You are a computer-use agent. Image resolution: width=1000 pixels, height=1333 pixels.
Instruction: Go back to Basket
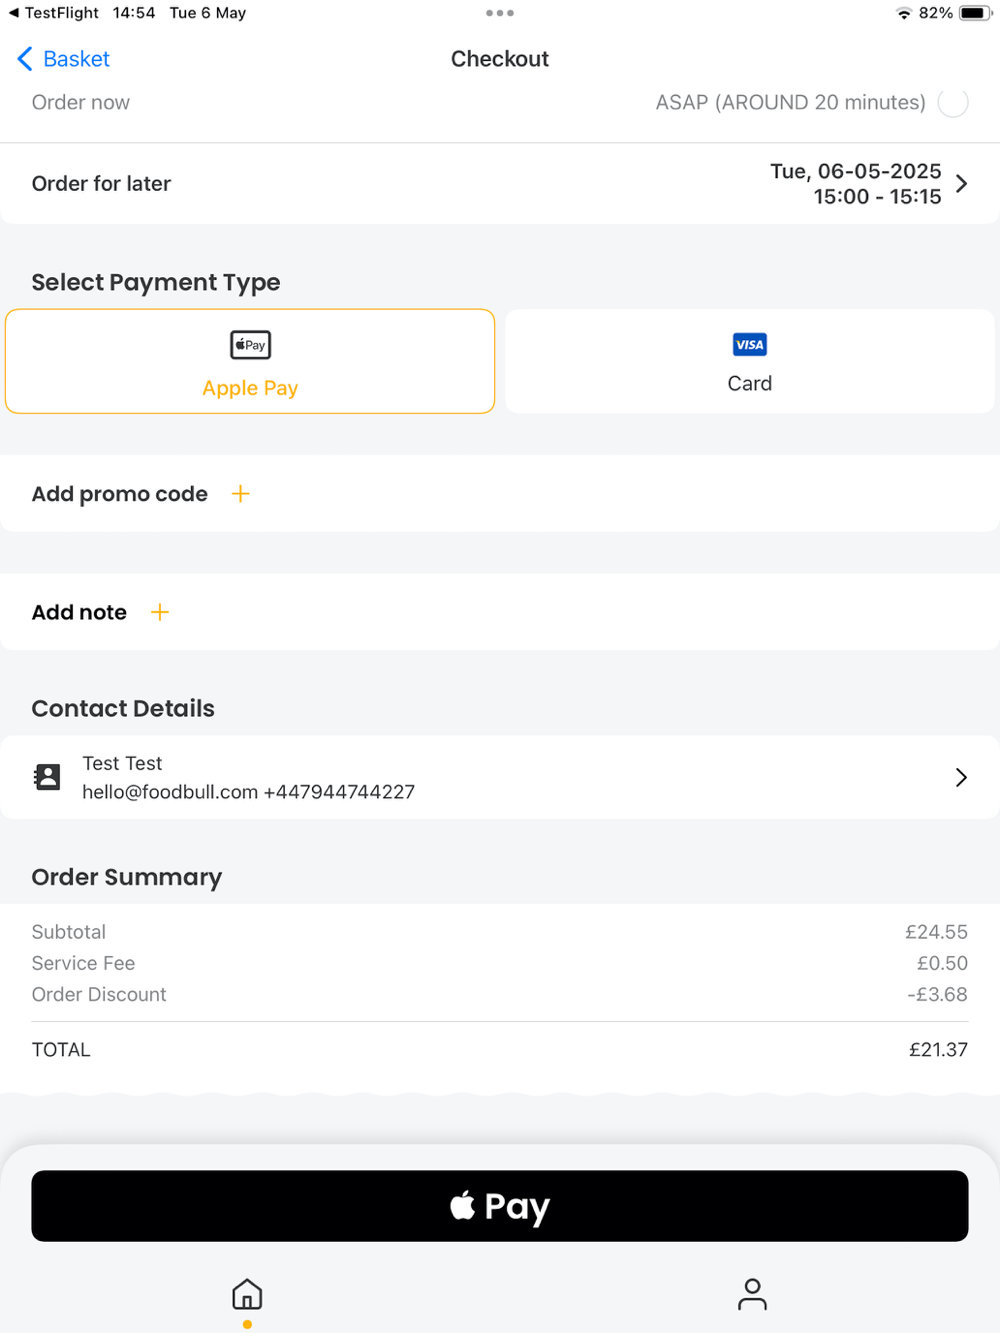(x=76, y=59)
